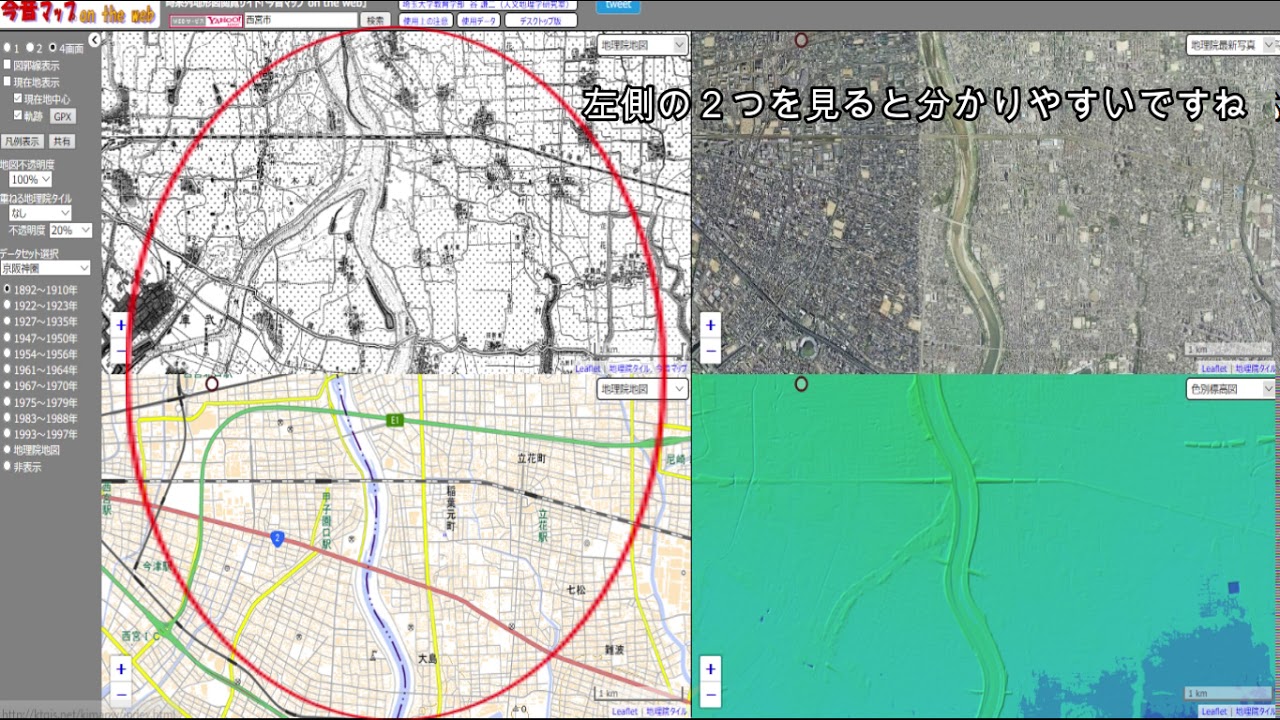This screenshot has height=720, width=1280.
Task: Select the 1961～1964年 map period
Action: click(x=8, y=370)
